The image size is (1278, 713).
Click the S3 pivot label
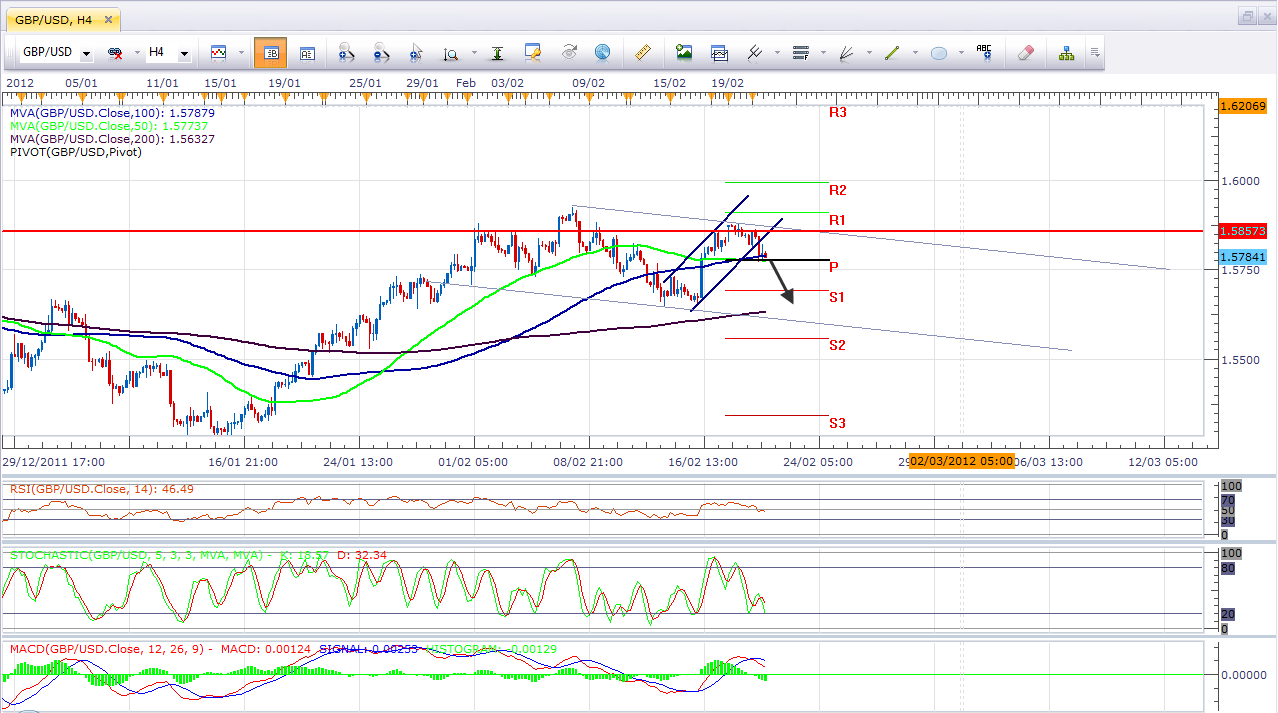tap(838, 423)
